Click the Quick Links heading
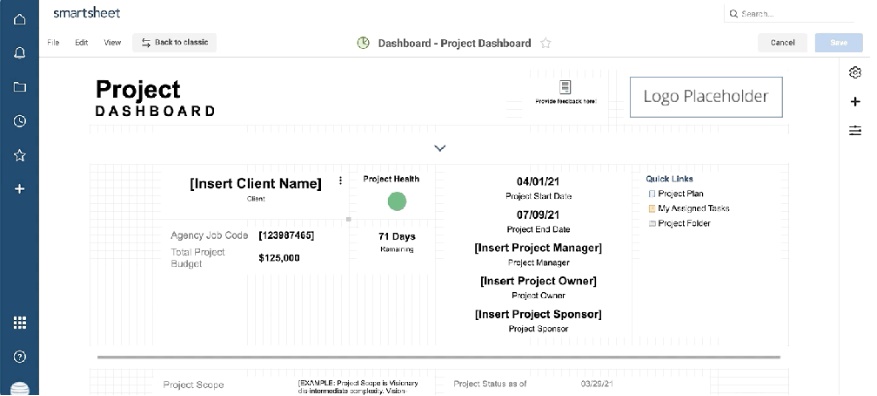Screen dimensions: 877x396 coord(669,179)
